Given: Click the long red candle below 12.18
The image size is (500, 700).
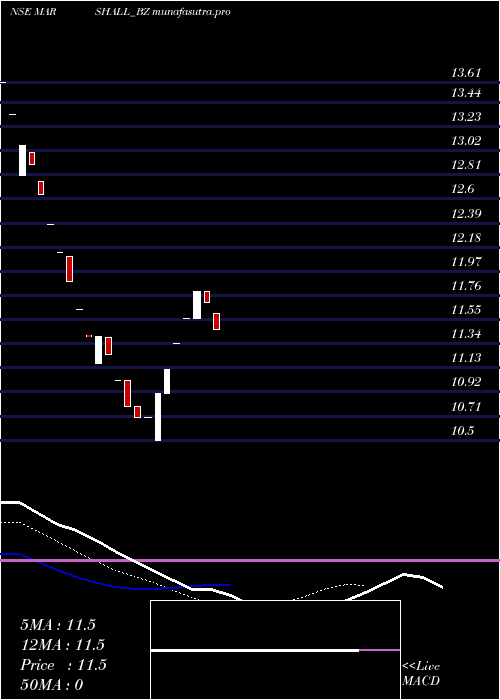Looking at the screenshot, I should point(70,269).
